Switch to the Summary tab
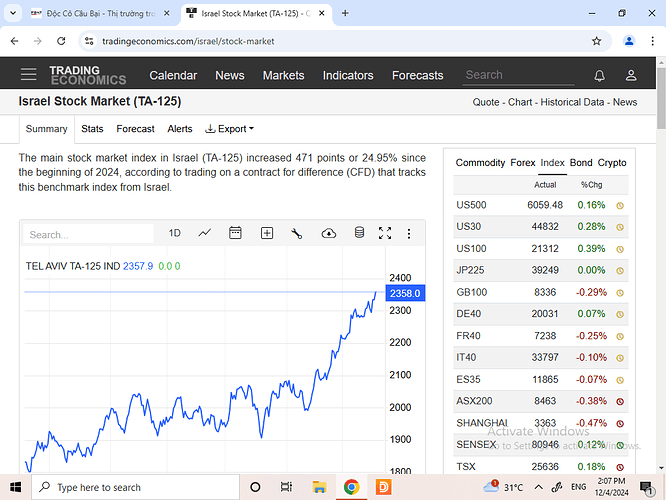 pyautogui.click(x=46, y=129)
